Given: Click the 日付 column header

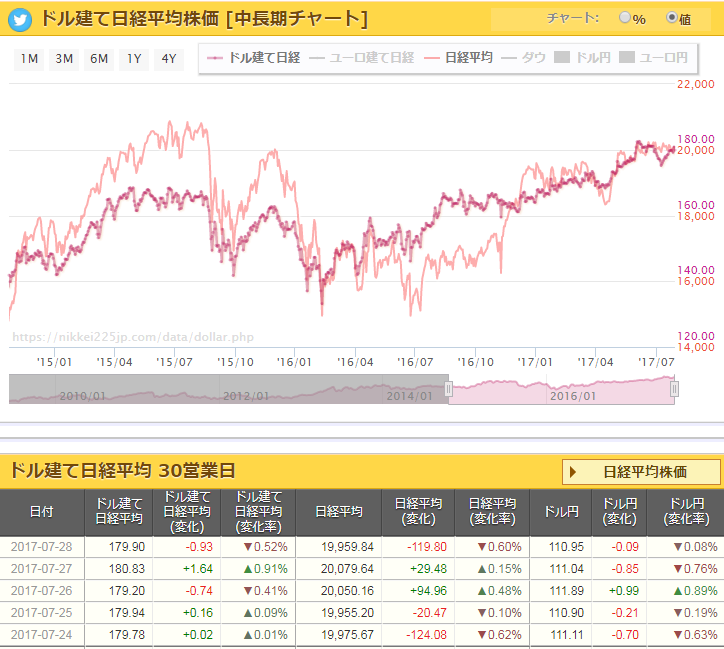Looking at the screenshot, I should point(42,511).
